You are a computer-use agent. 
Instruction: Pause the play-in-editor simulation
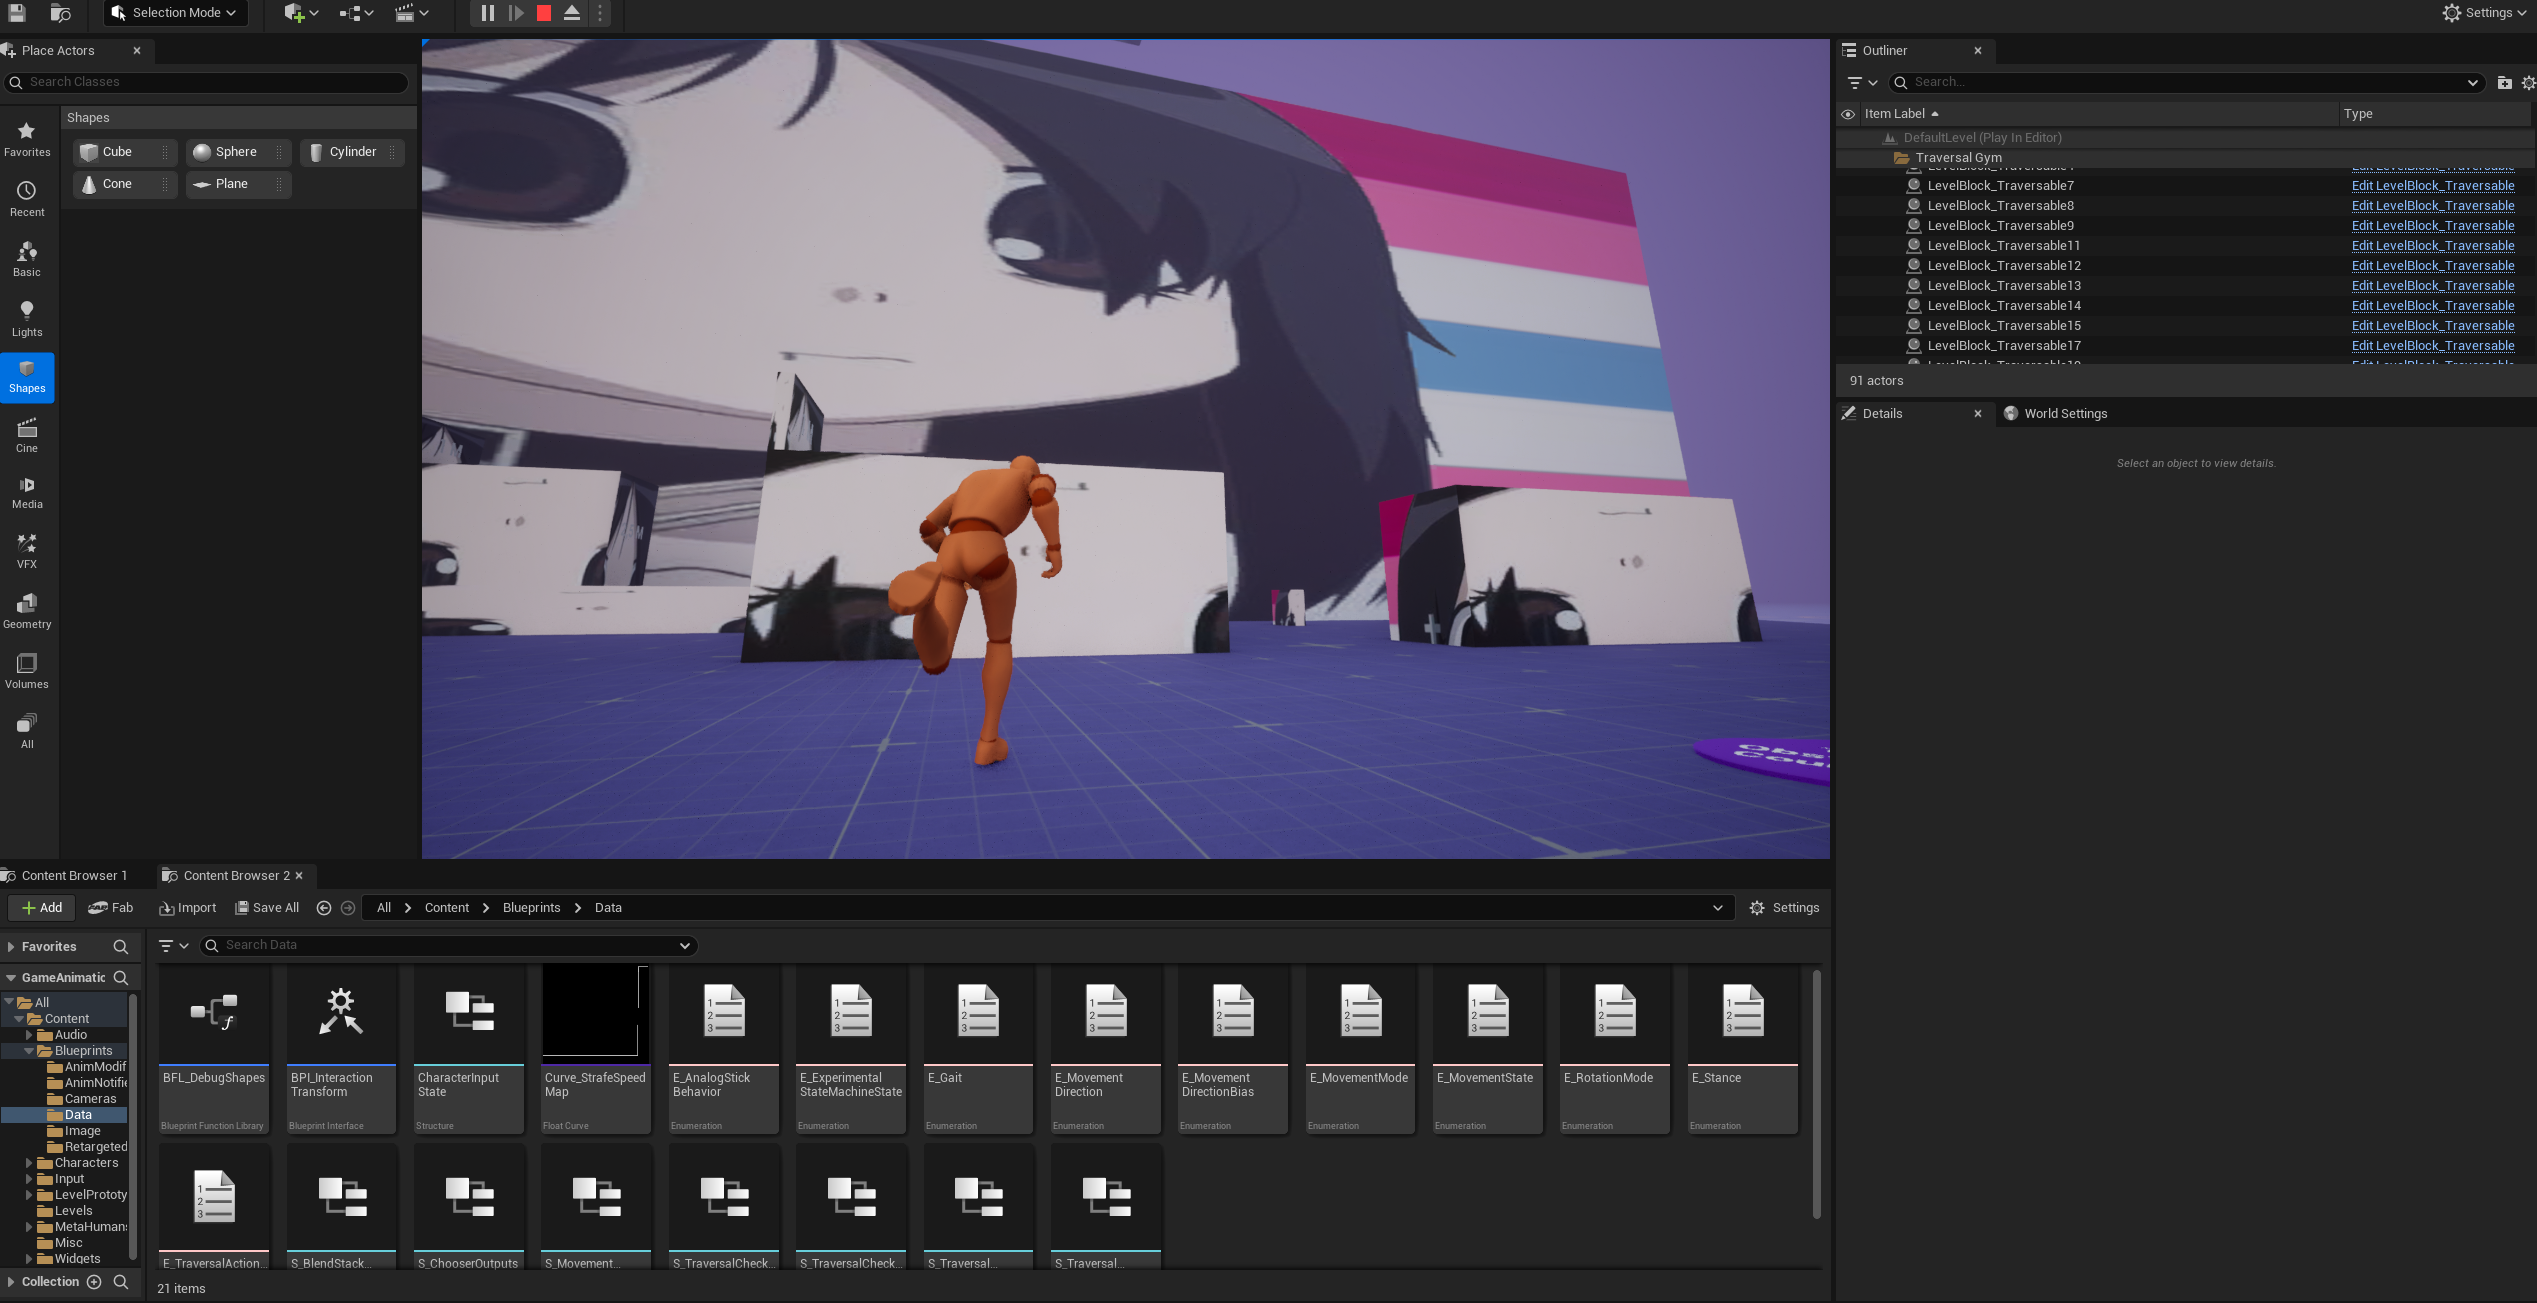(487, 13)
